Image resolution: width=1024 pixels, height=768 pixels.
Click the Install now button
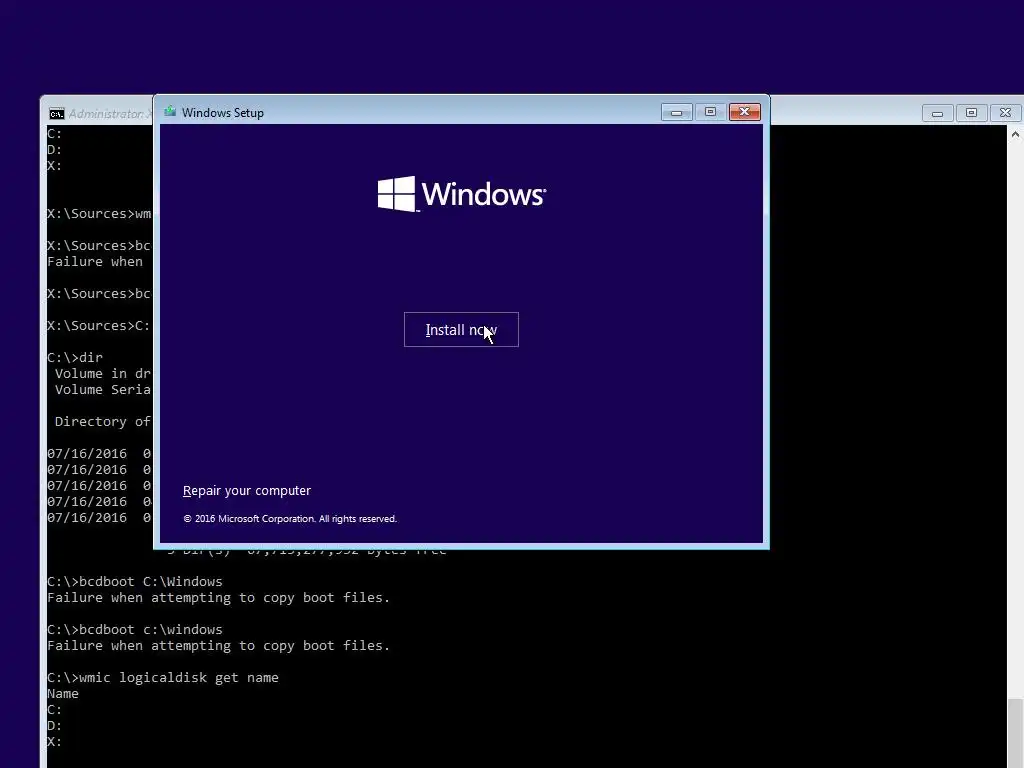tap(461, 330)
